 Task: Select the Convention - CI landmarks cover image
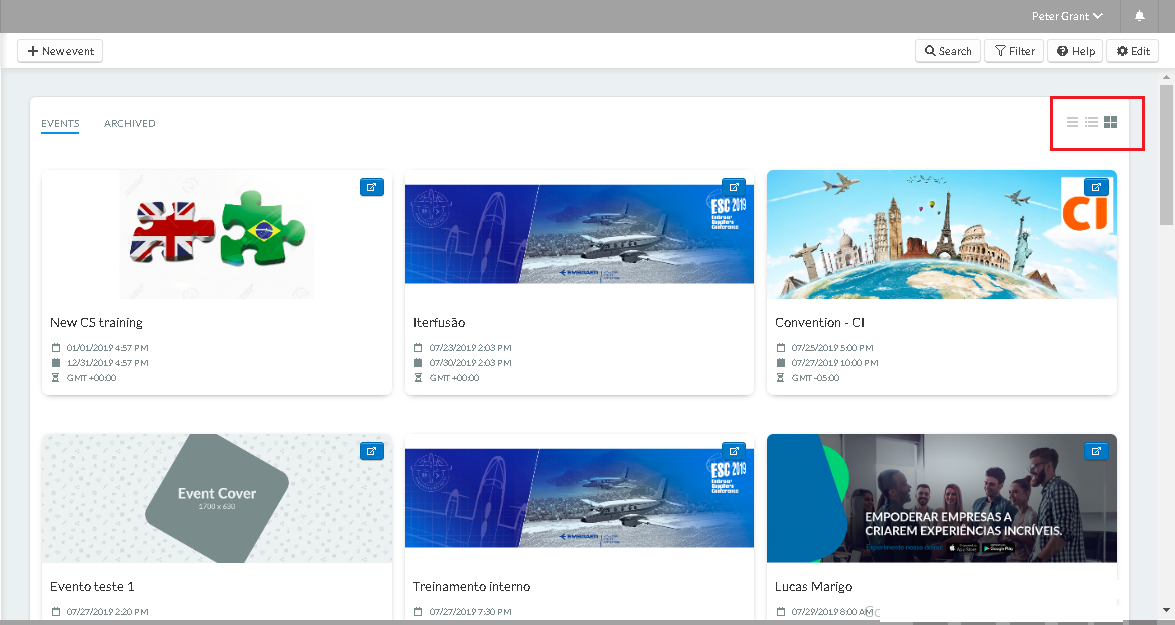click(942, 235)
